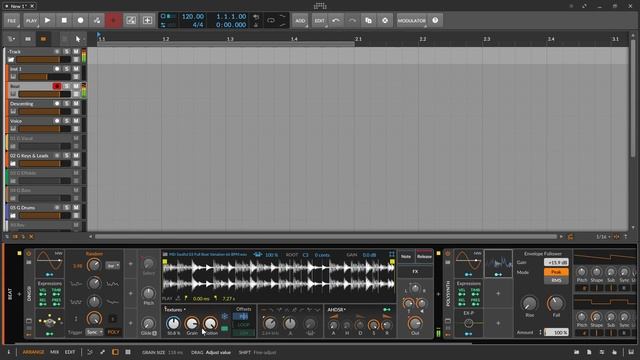Click the redo arrow icon
Screen dimensions: 640x360
point(352,20)
